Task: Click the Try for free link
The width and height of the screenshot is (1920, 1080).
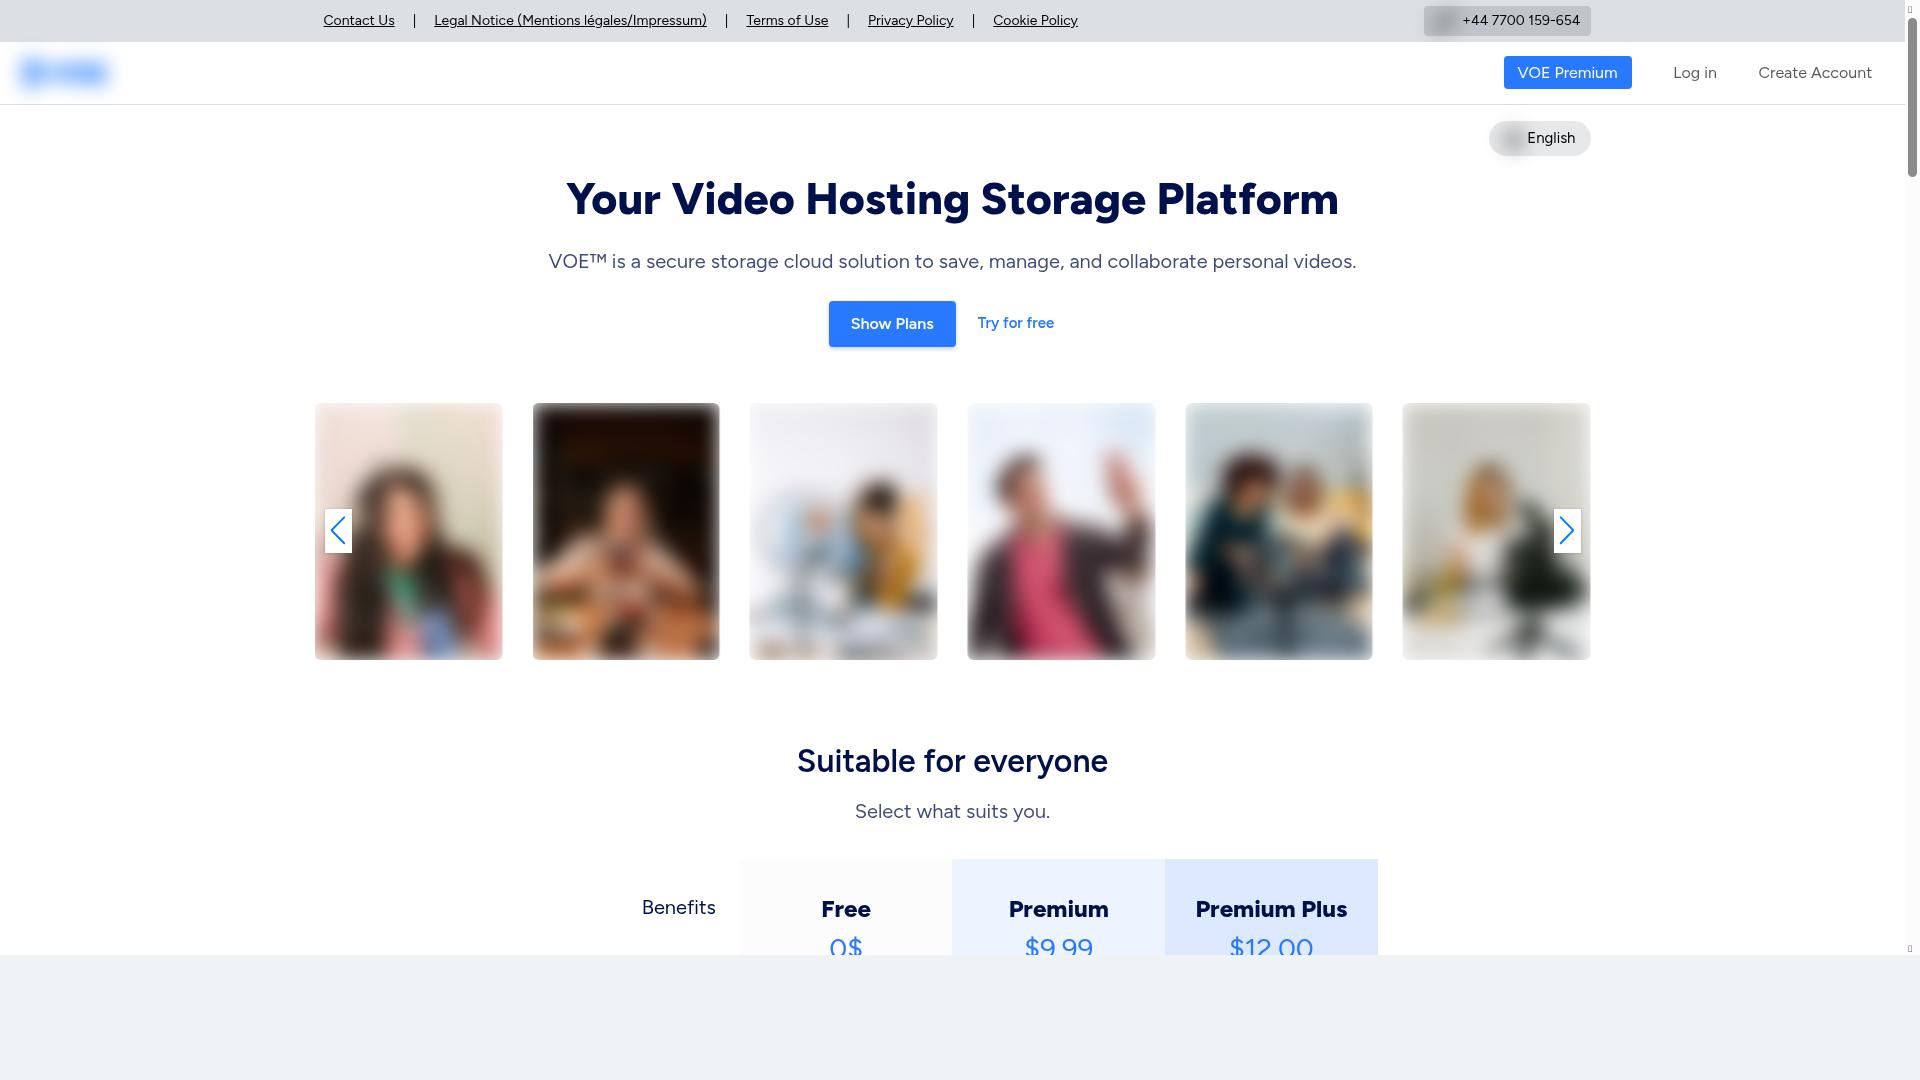Action: pyautogui.click(x=1015, y=323)
